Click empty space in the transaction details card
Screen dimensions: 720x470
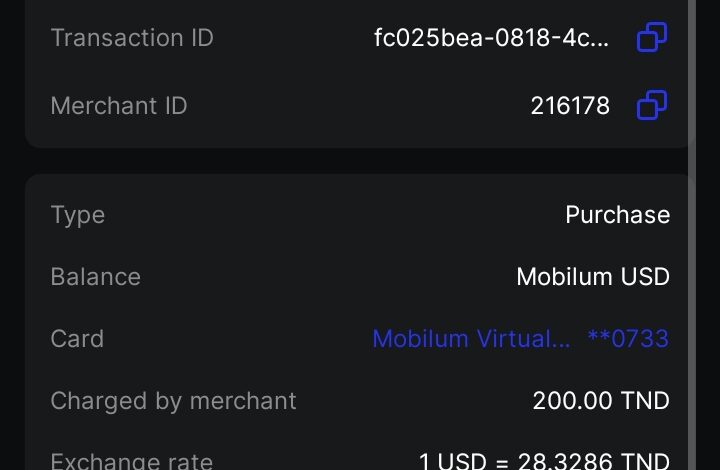click(330, 246)
